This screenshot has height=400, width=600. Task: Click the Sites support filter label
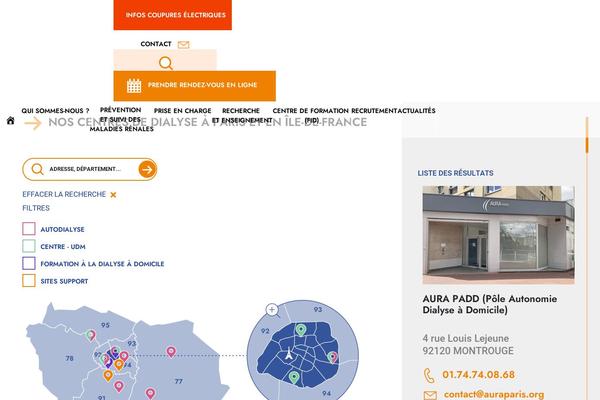tap(64, 281)
